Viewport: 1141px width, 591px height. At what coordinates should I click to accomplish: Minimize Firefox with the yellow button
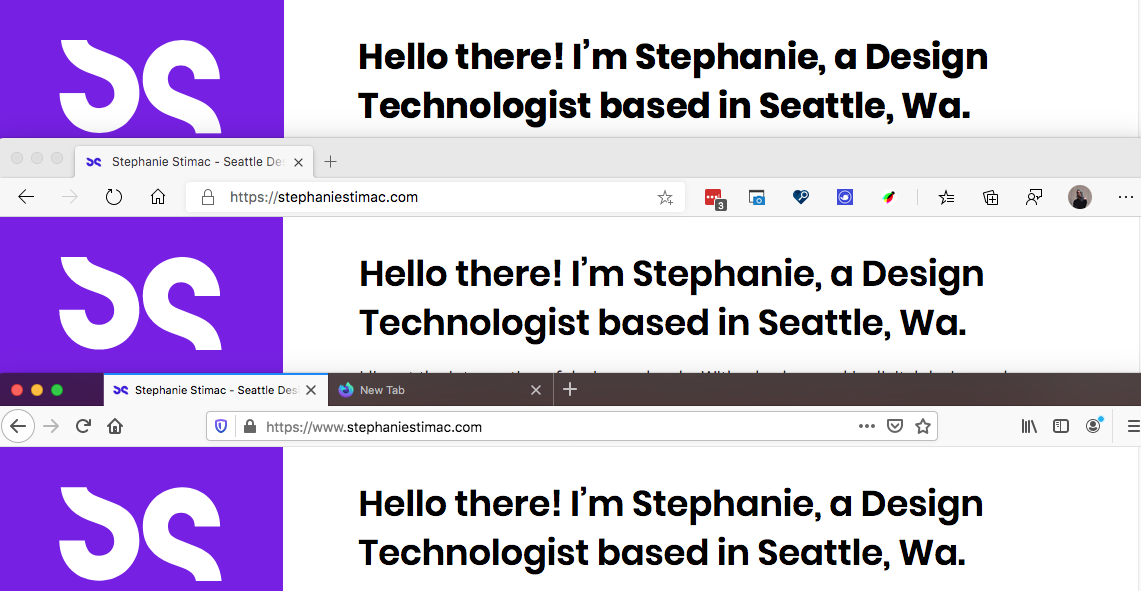pos(37,390)
